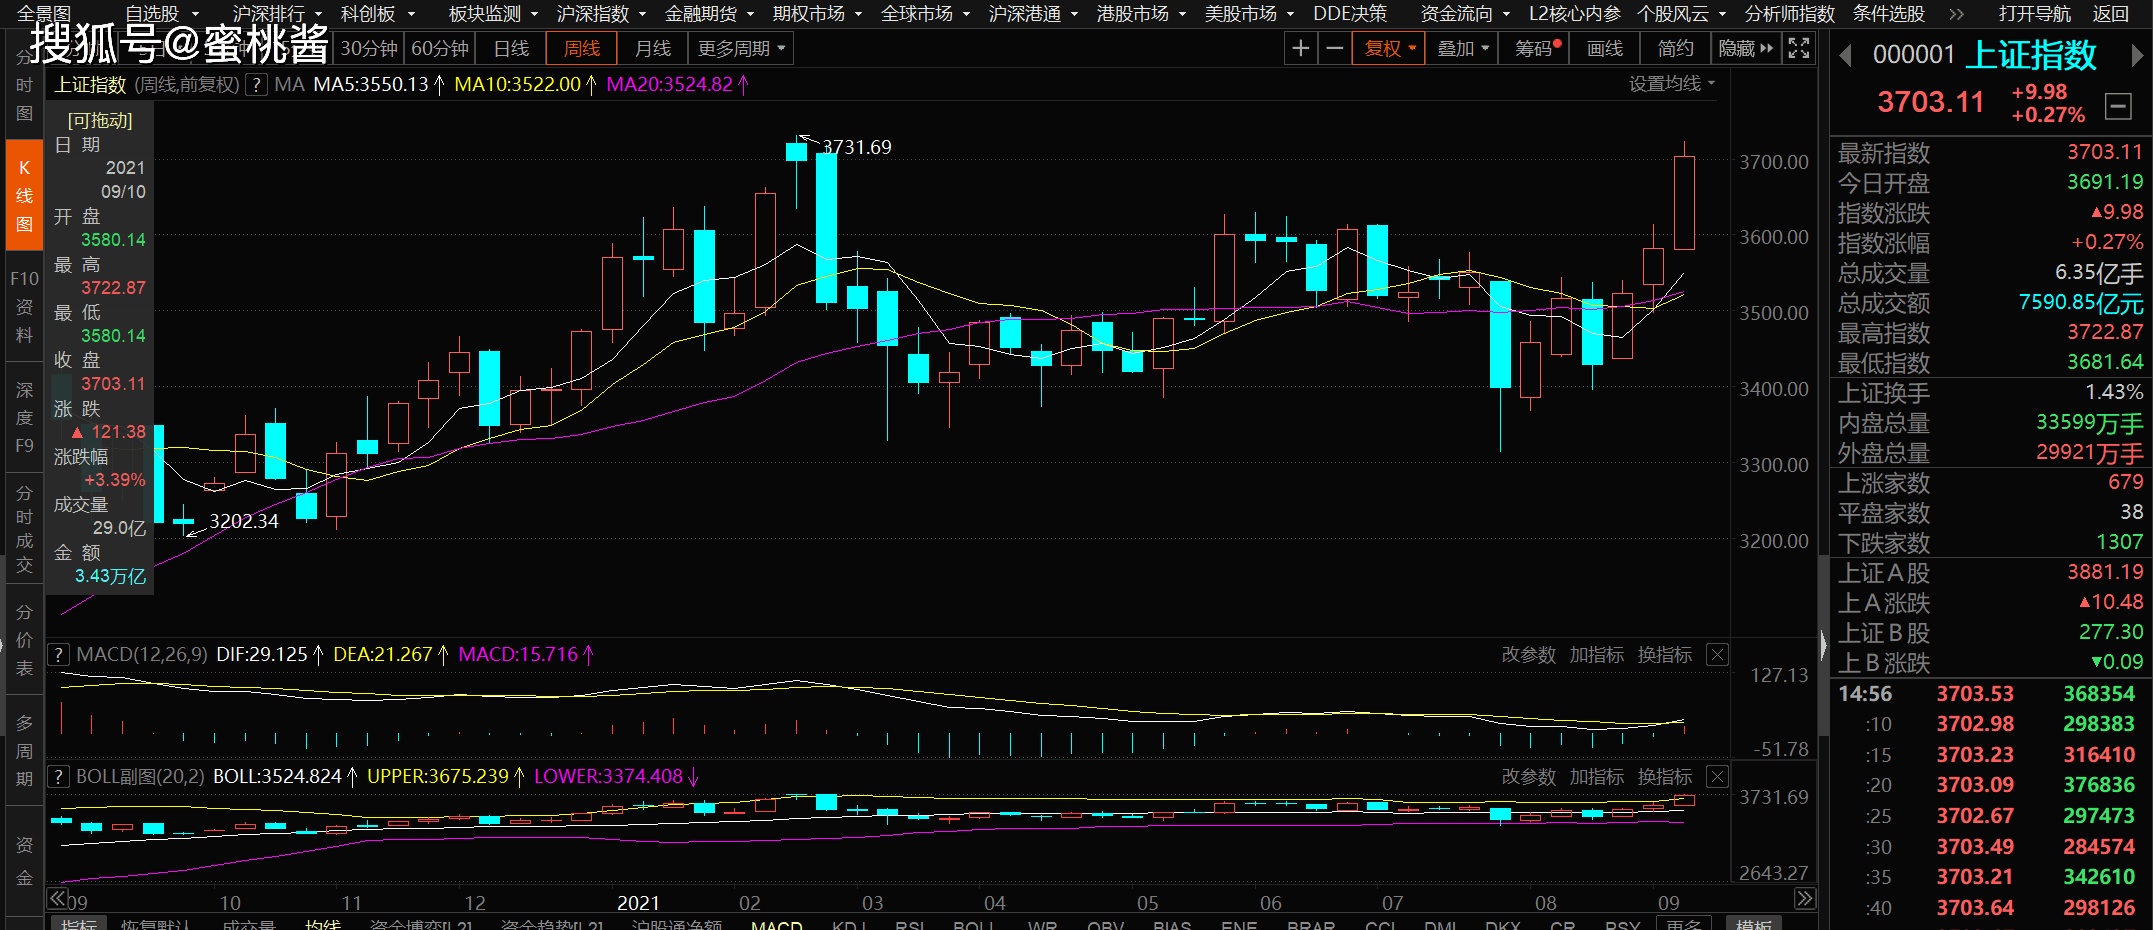Click 返回 back button

point(2110,14)
